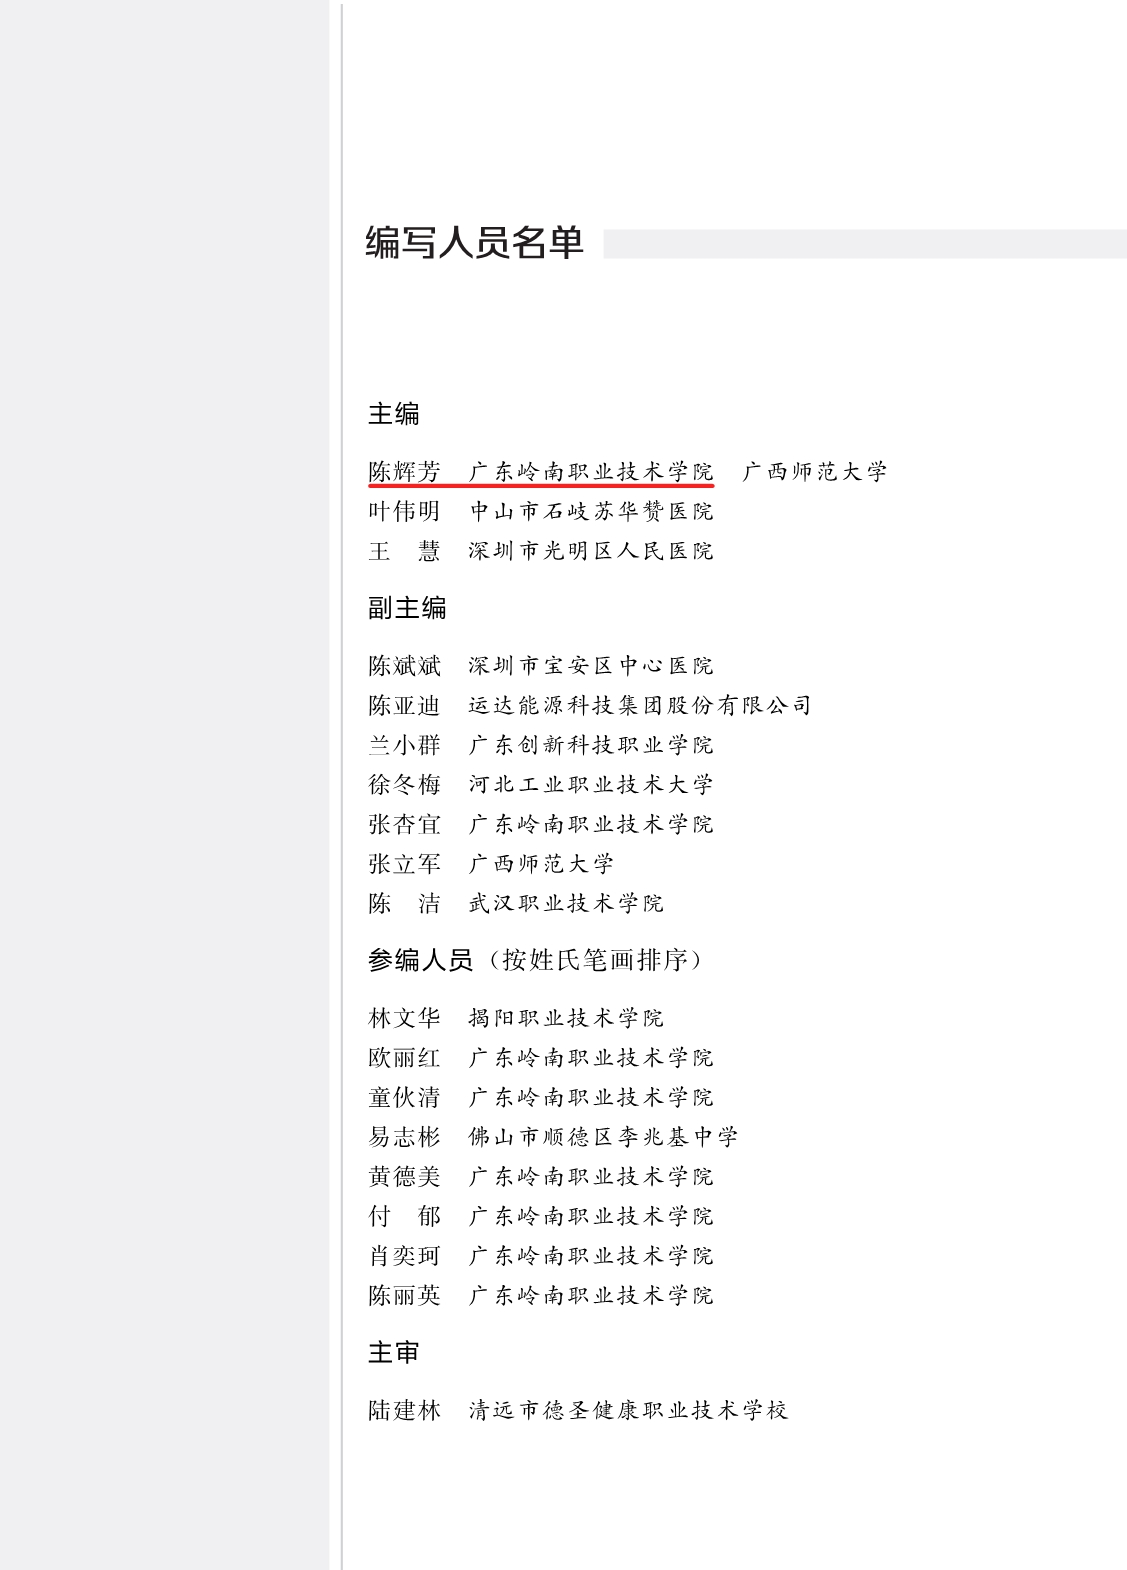
Task: Select 深圳市宝安区中心医院
Action: pos(591,666)
